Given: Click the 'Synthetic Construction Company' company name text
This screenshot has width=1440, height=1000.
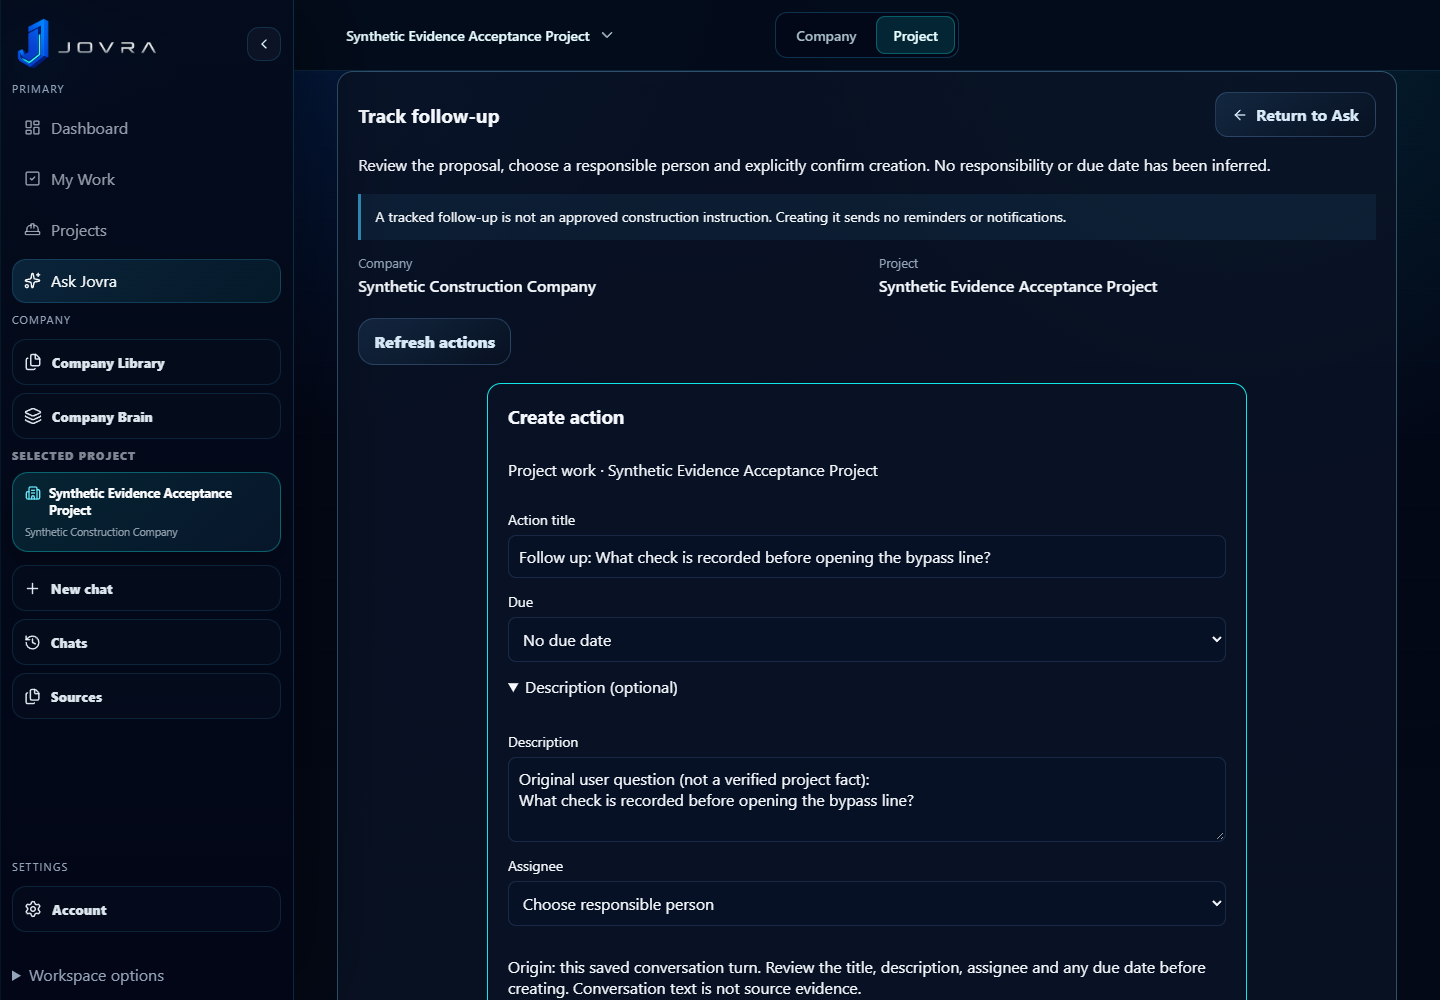Looking at the screenshot, I should 477,287.
